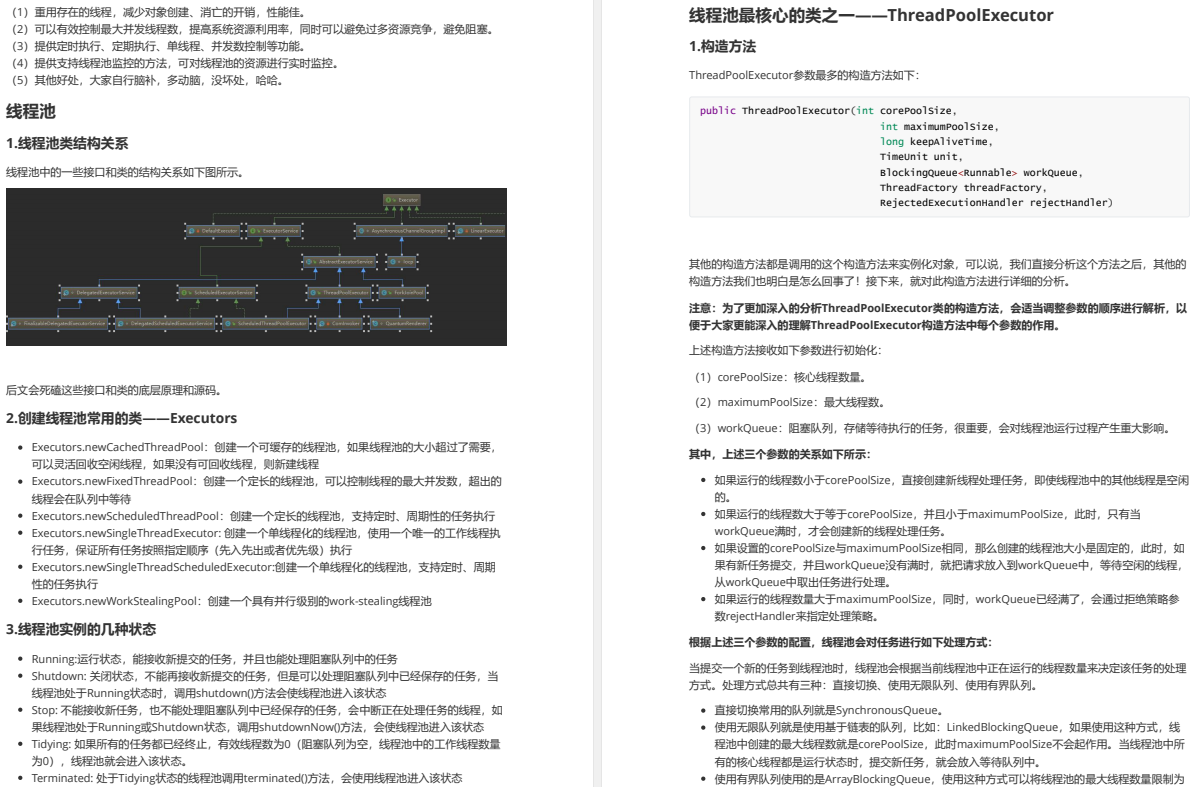This screenshot has height=787, width=1190.
Task: Click bullet 如果运行的线程数小于corePoolSize
Action: 950,489
